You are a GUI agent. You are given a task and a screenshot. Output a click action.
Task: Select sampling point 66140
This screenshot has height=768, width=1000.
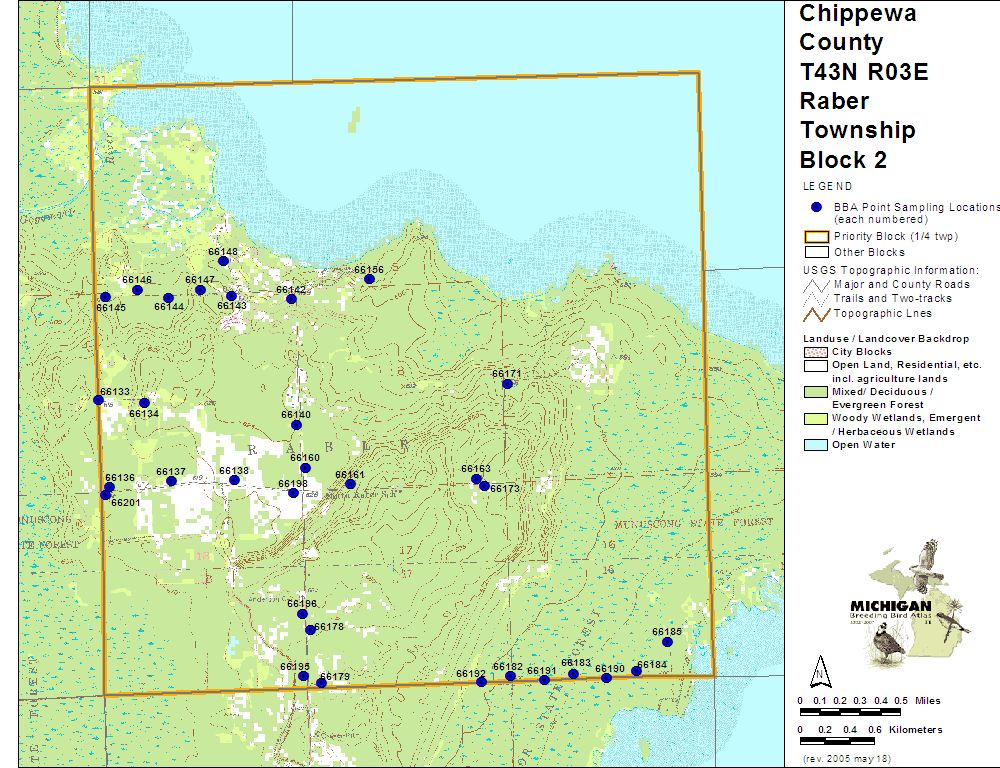[296, 425]
